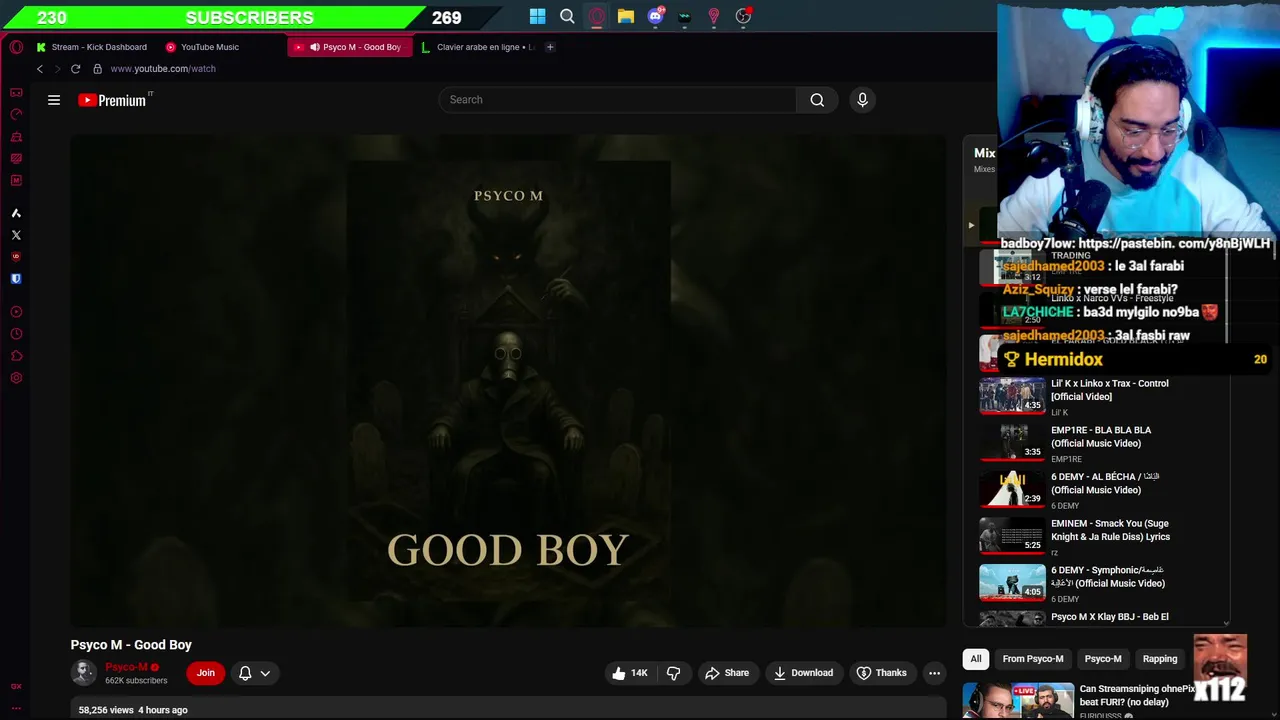Open GX Cleaner in the Opera sidebar

[16, 136]
